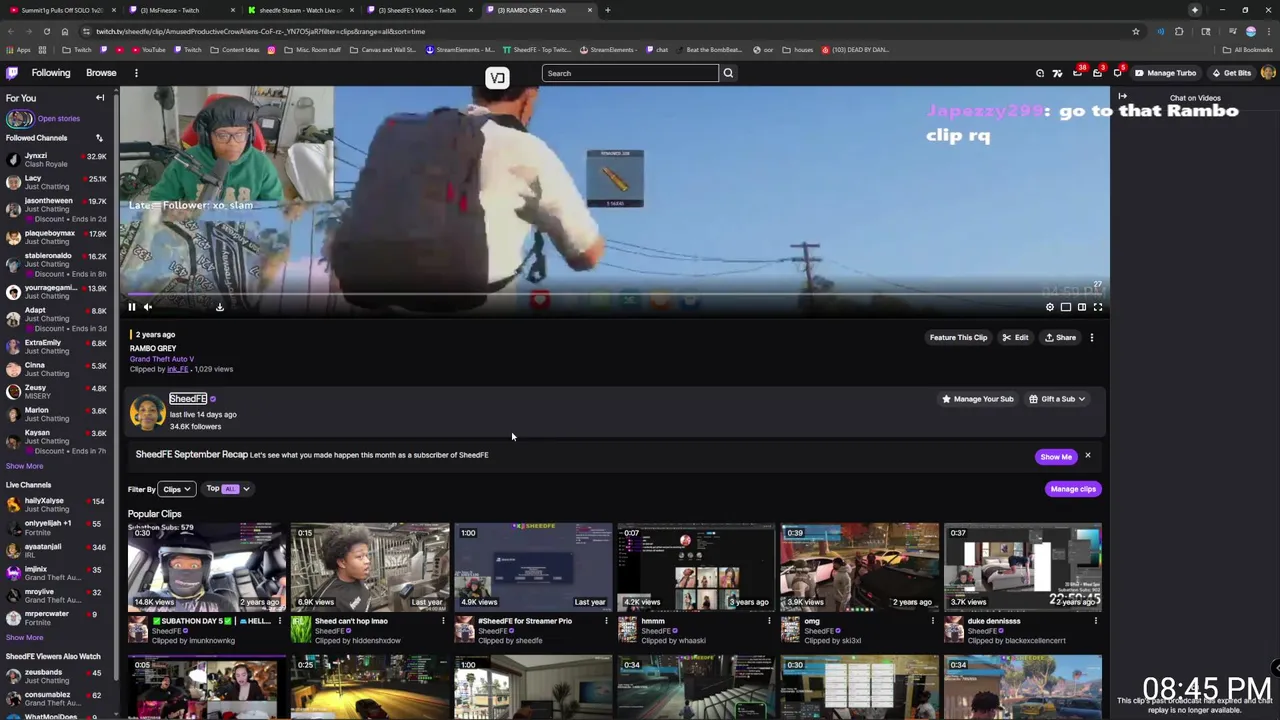
Task: Open the Grand Theft Auto V category link
Action: click(162, 359)
